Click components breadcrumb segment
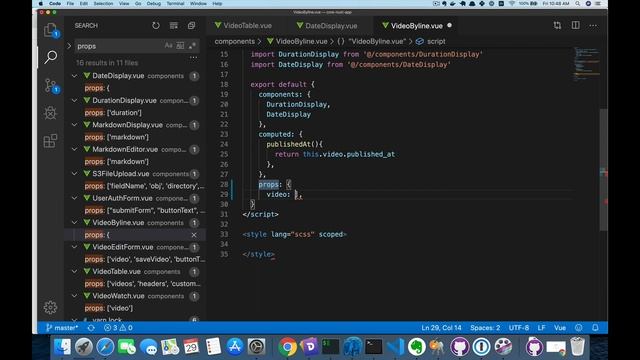Screen dimensions: 640x360 234,41
